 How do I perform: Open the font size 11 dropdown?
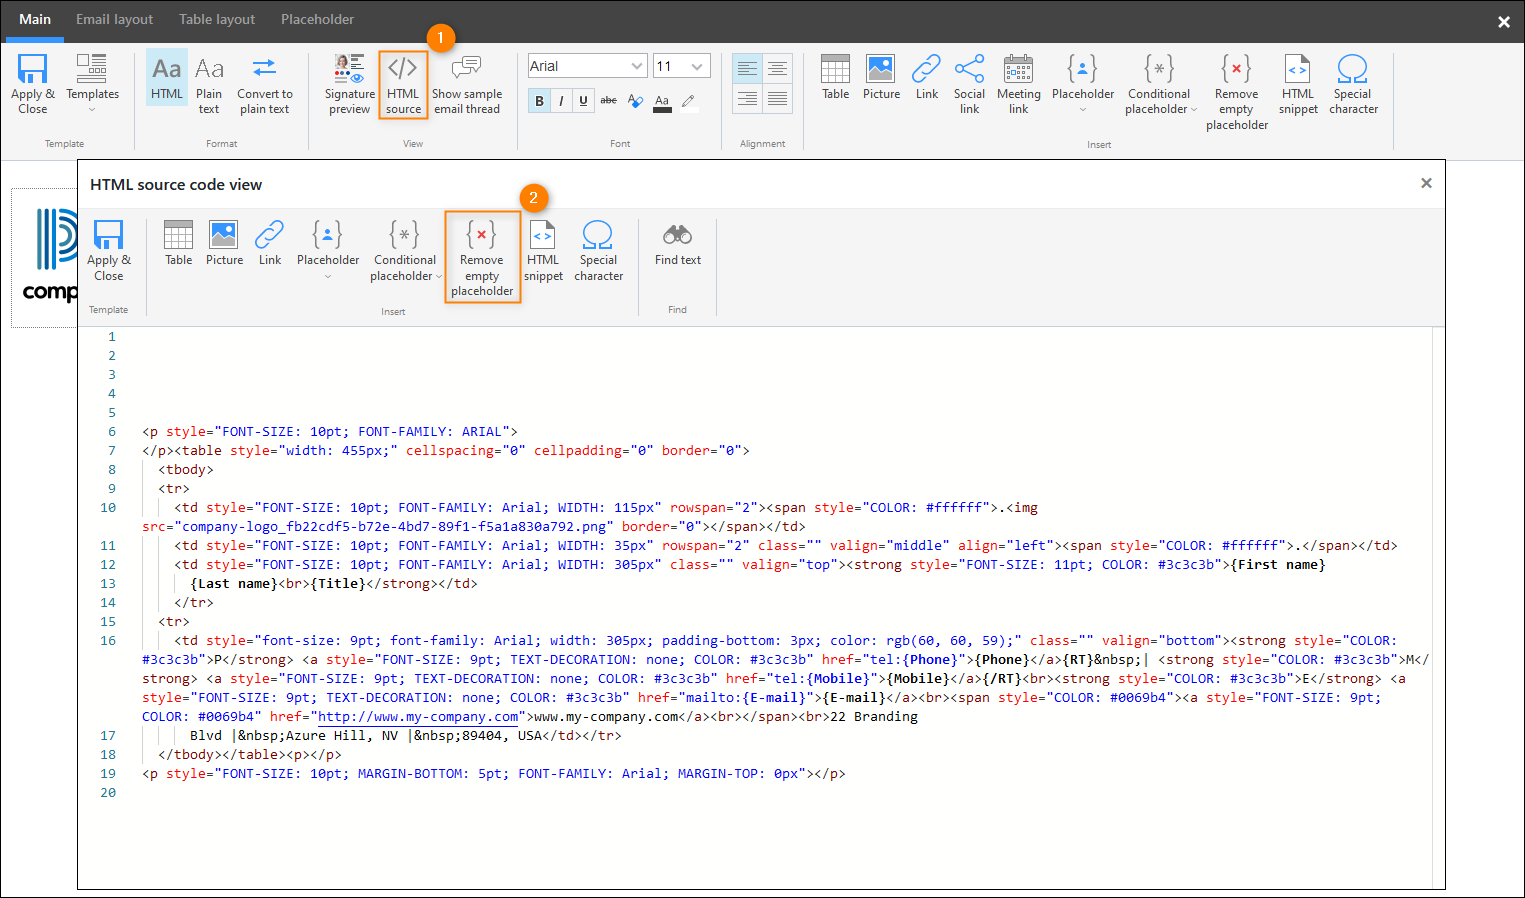point(681,66)
